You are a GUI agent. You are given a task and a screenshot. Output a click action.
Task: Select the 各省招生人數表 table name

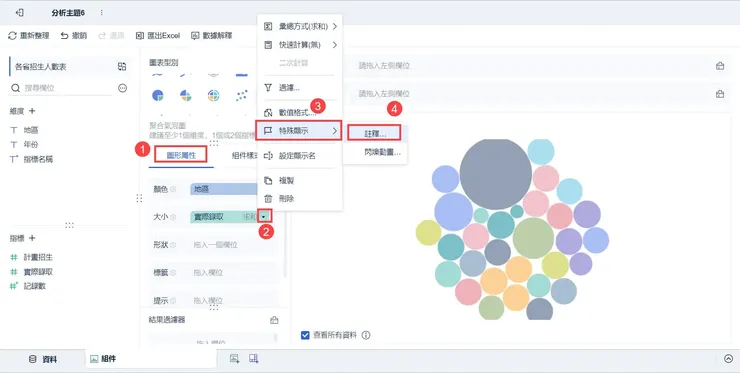41,67
